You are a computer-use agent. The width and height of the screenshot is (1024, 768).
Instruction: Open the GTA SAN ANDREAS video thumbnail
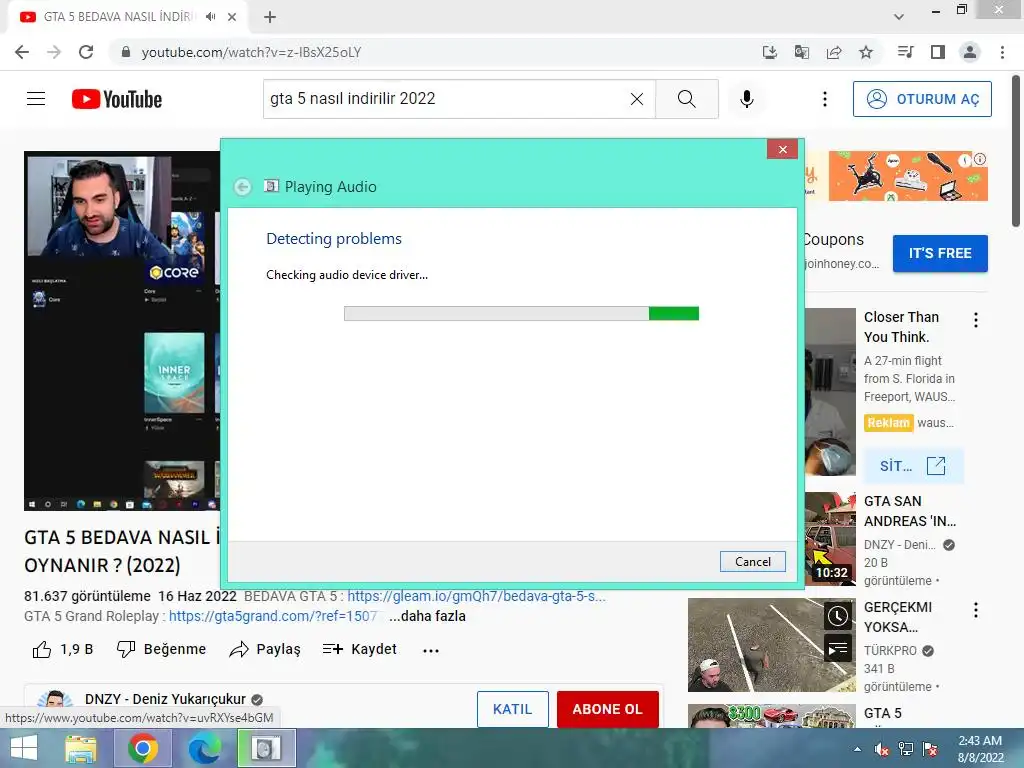coord(830,539)
